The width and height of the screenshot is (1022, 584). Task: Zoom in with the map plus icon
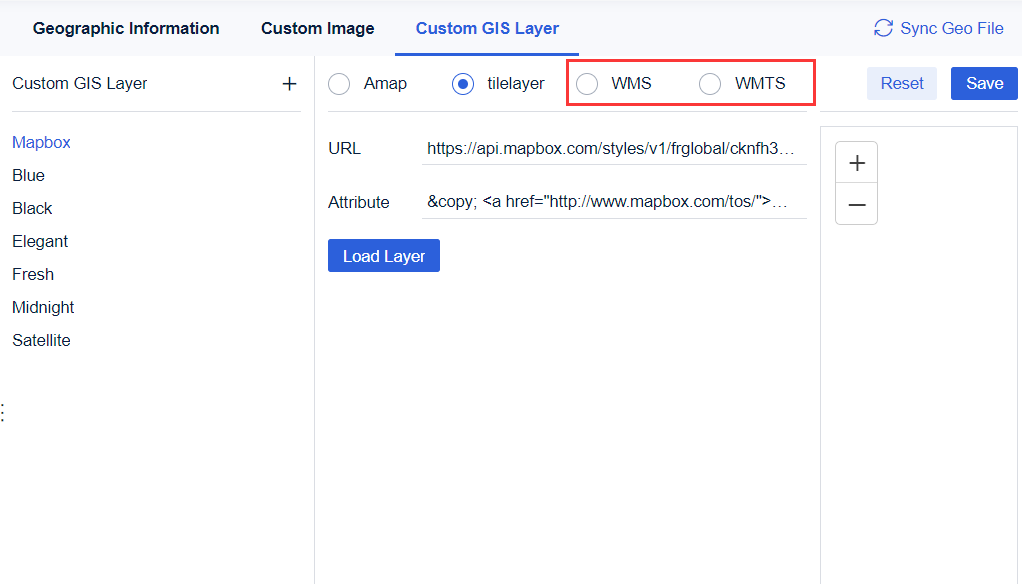point(856,162)
